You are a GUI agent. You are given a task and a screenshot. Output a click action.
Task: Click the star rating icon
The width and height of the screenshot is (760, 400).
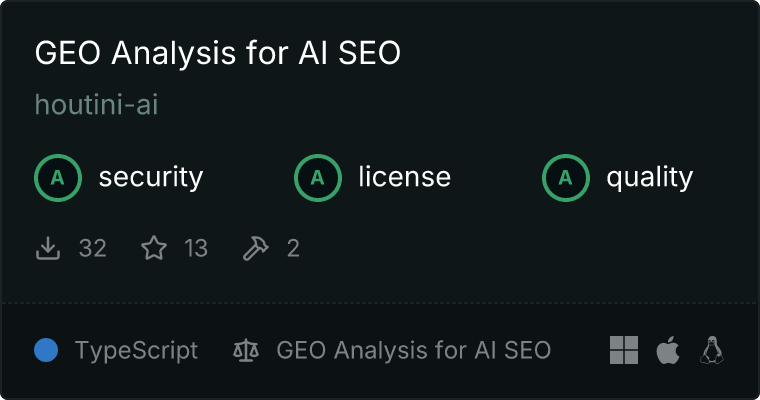pyautogui.click(x=154, y=248)
